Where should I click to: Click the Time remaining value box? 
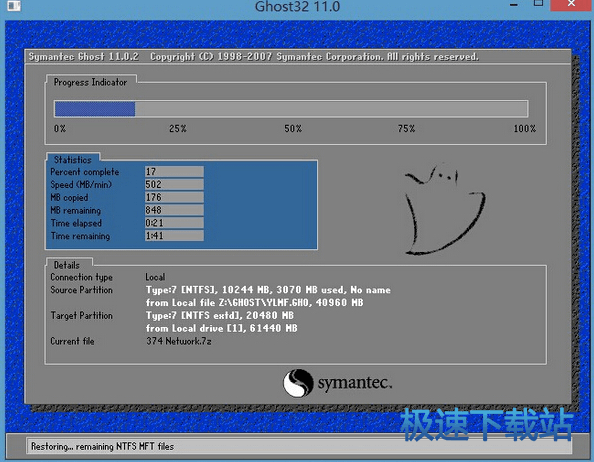coord(174,236)
